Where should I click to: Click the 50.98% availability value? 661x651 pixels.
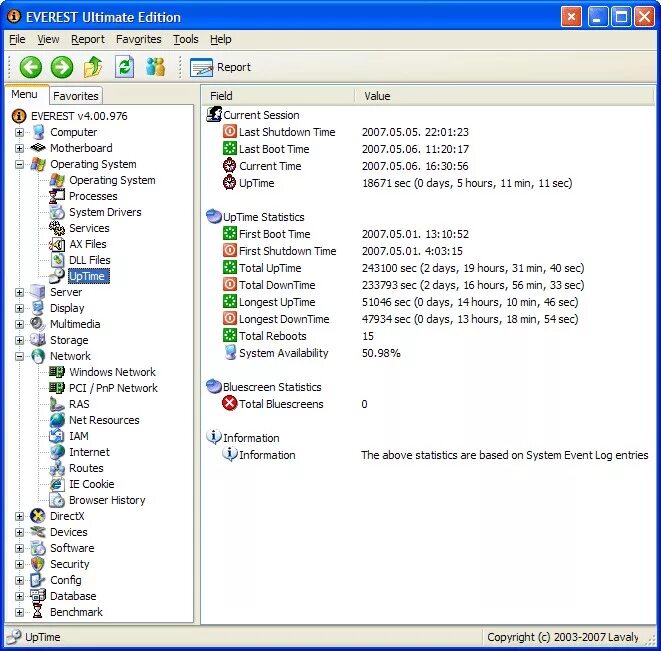click(x=381, y=353)
